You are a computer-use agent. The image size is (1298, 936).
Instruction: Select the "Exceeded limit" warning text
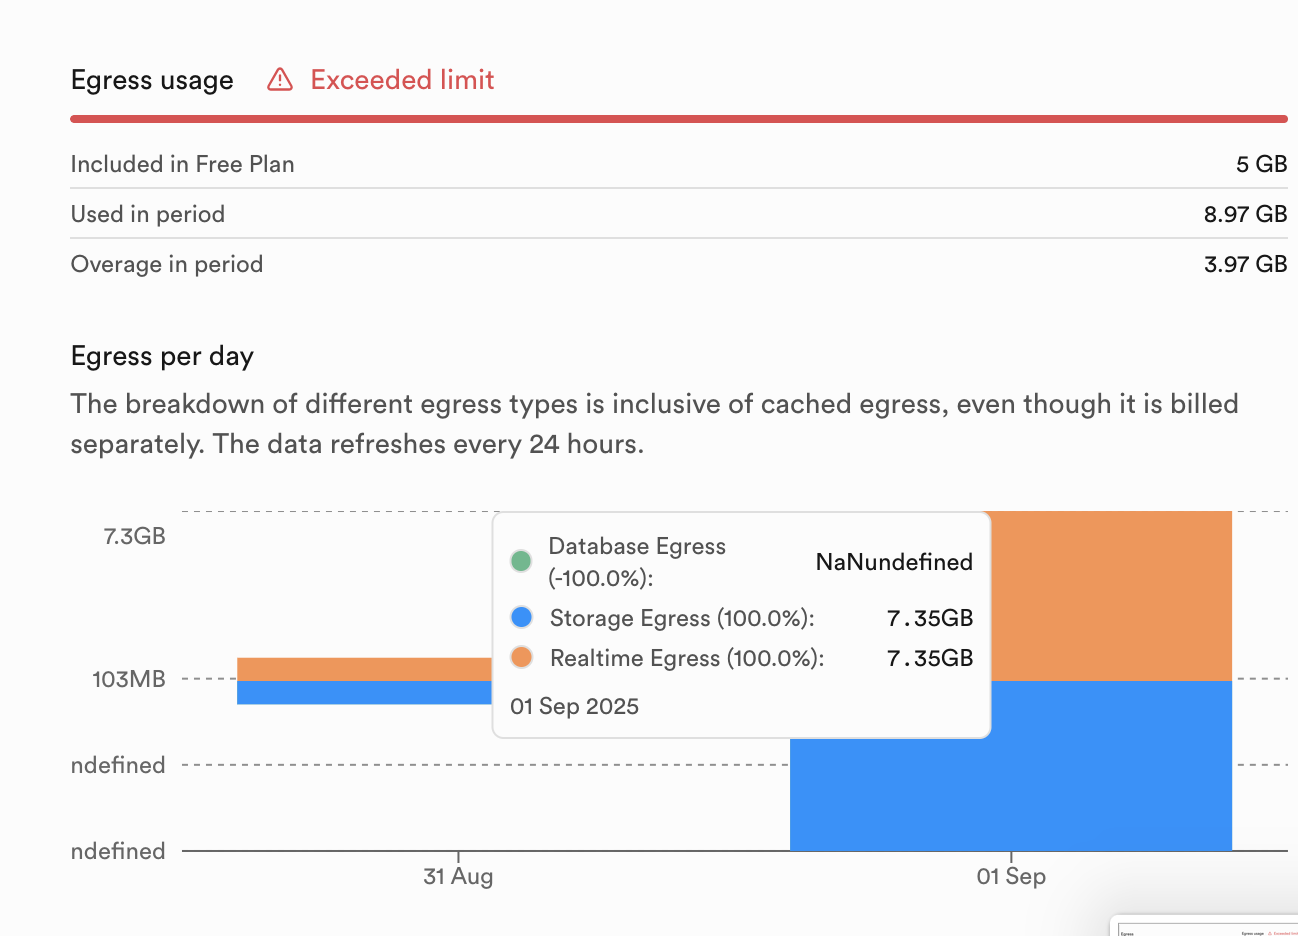pos(402,80)
